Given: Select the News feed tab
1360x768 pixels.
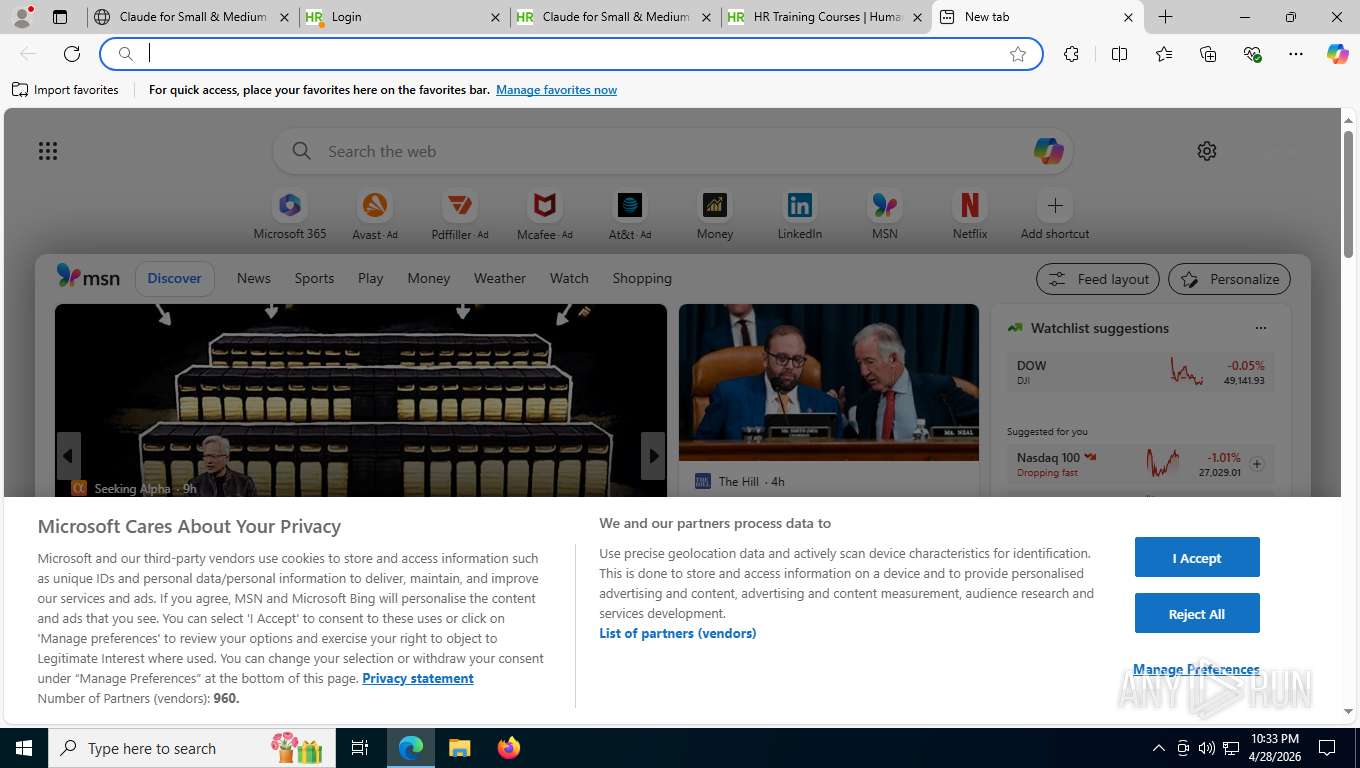Looking at the screenshot, I should point(254,278).
